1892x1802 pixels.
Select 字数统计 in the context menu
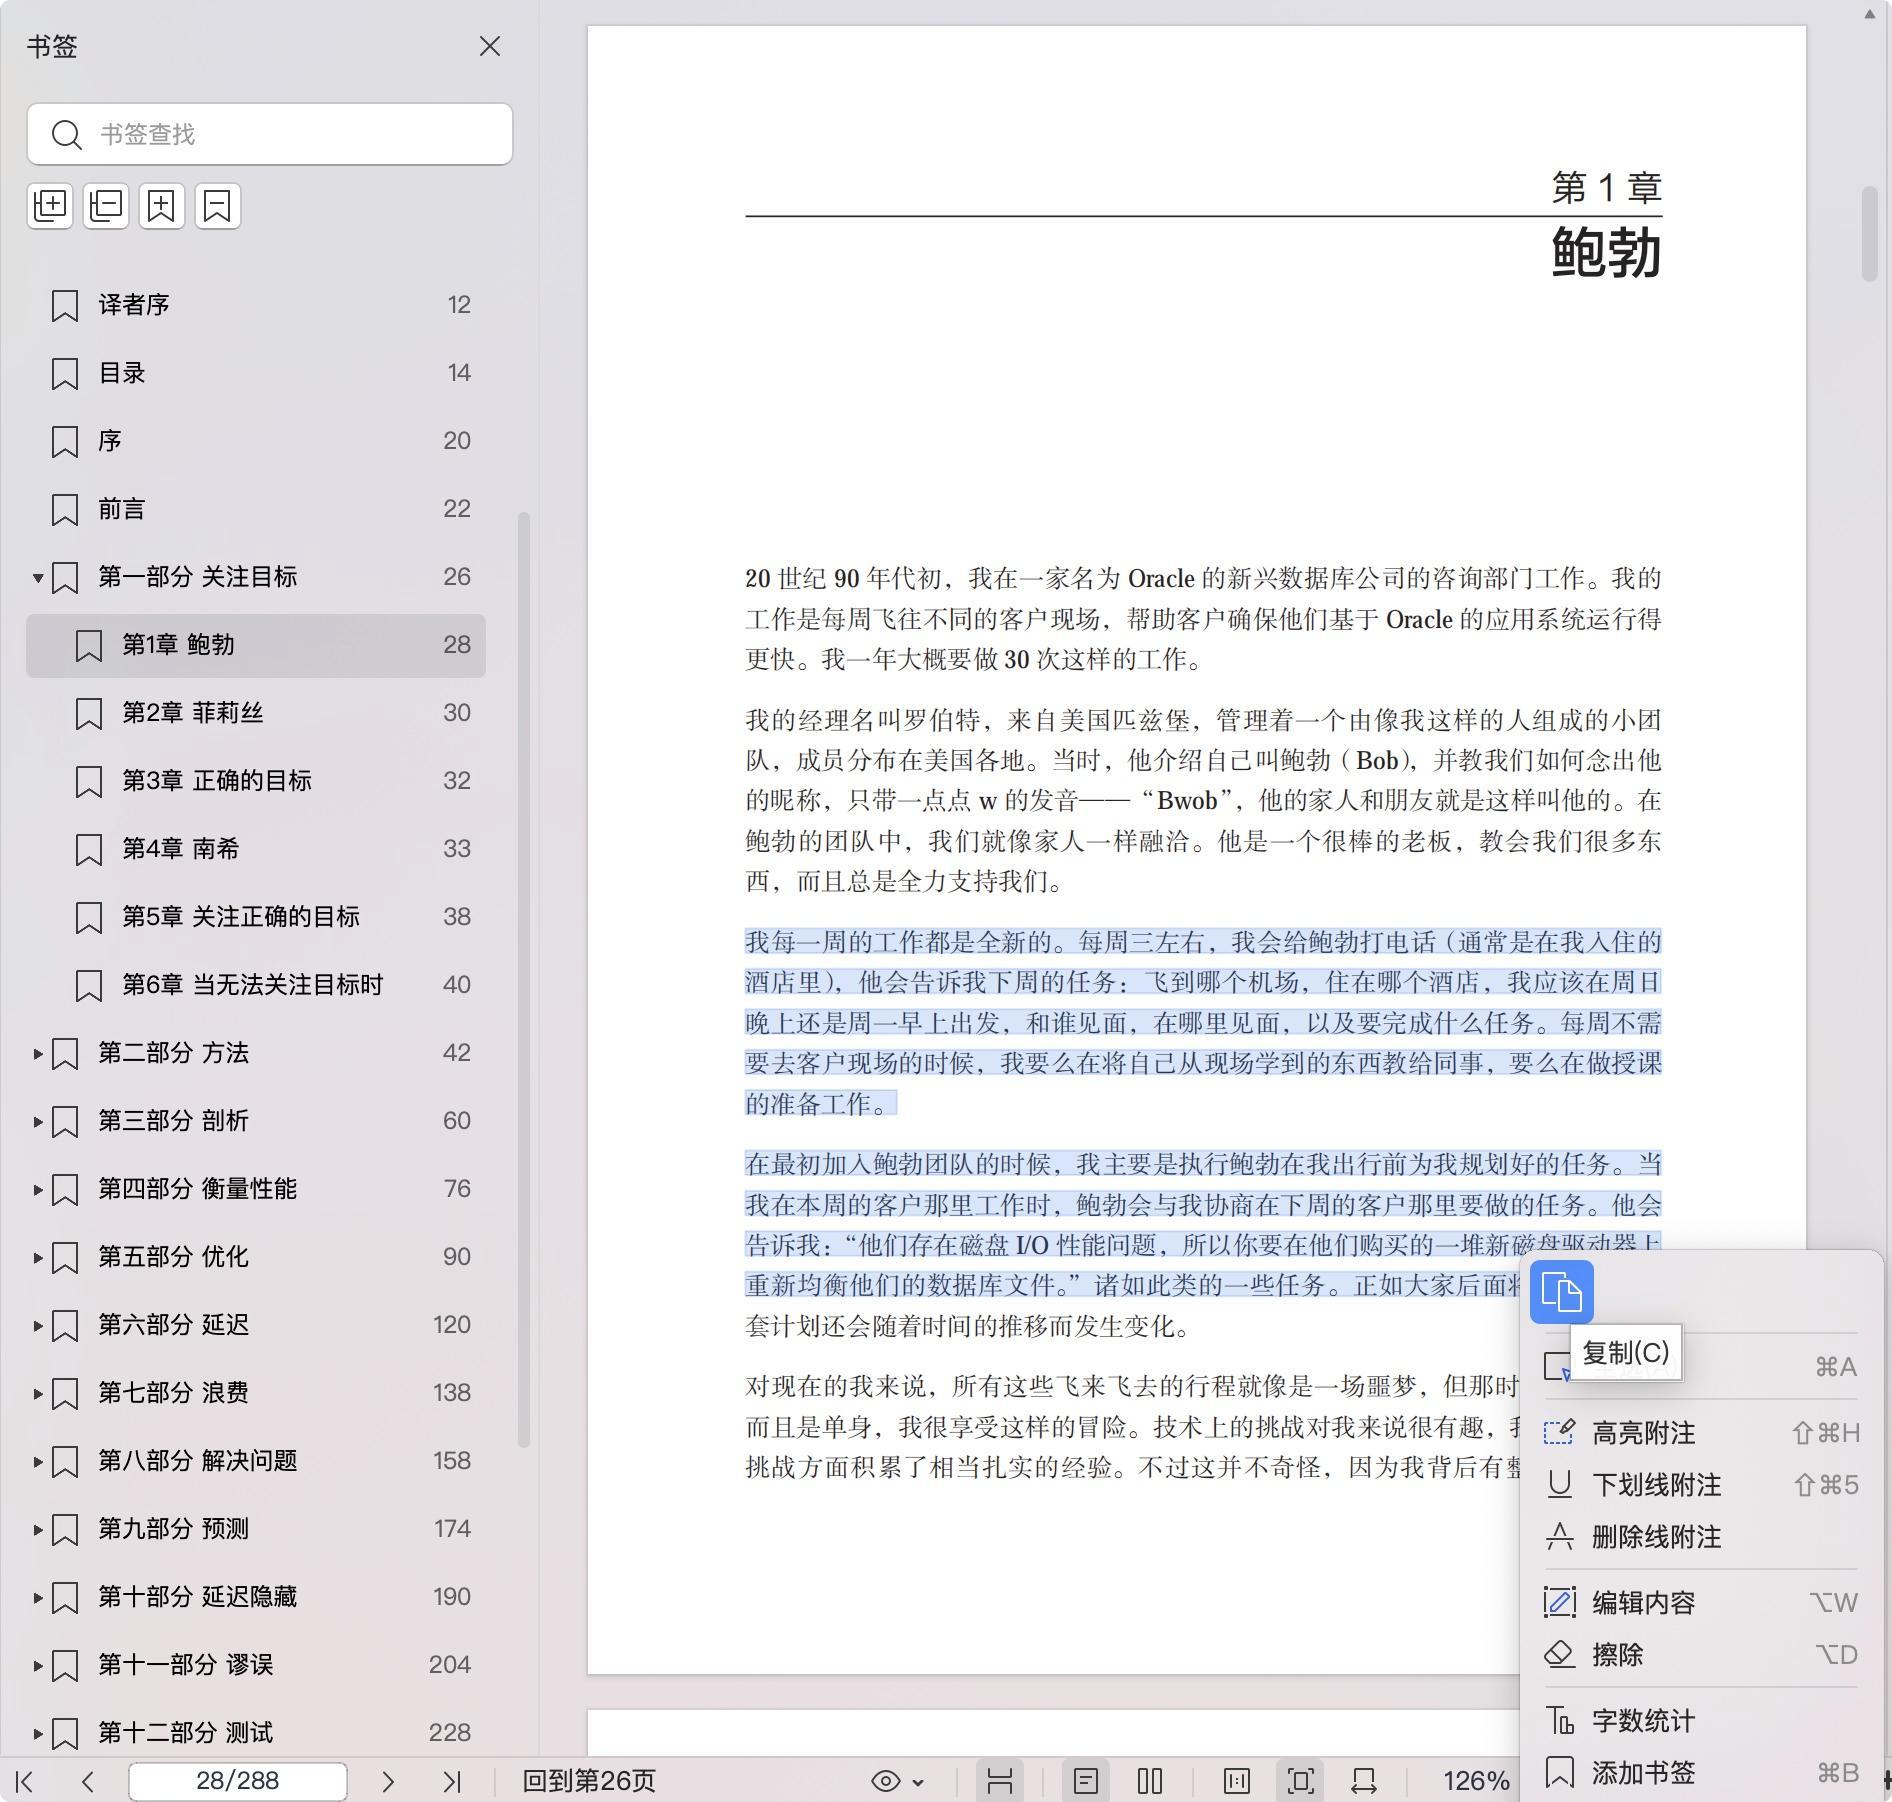coord(1643,1721)
